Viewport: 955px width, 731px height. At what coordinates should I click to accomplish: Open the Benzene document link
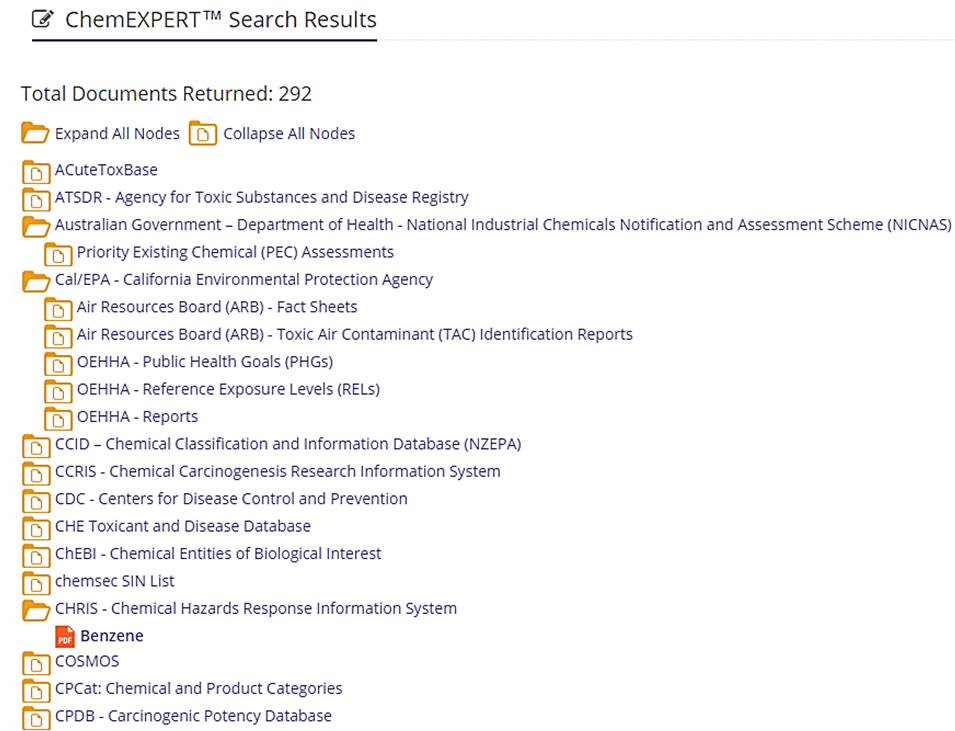coord(112,636)
